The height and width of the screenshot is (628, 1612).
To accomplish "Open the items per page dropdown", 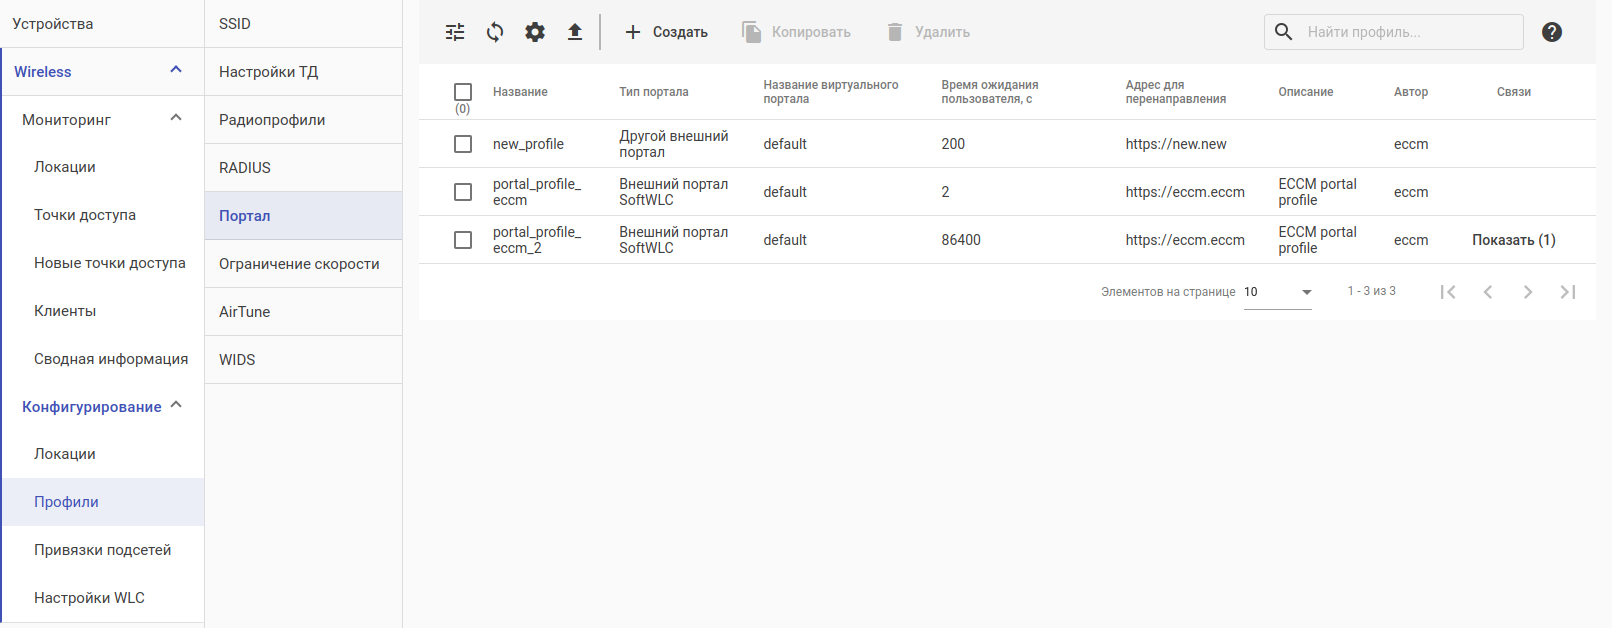I will click(x=1278, y=292).
